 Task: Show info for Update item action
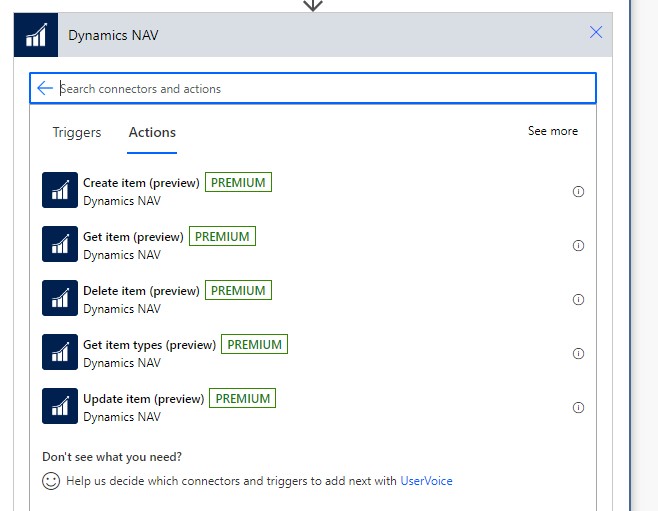(578, 407)
